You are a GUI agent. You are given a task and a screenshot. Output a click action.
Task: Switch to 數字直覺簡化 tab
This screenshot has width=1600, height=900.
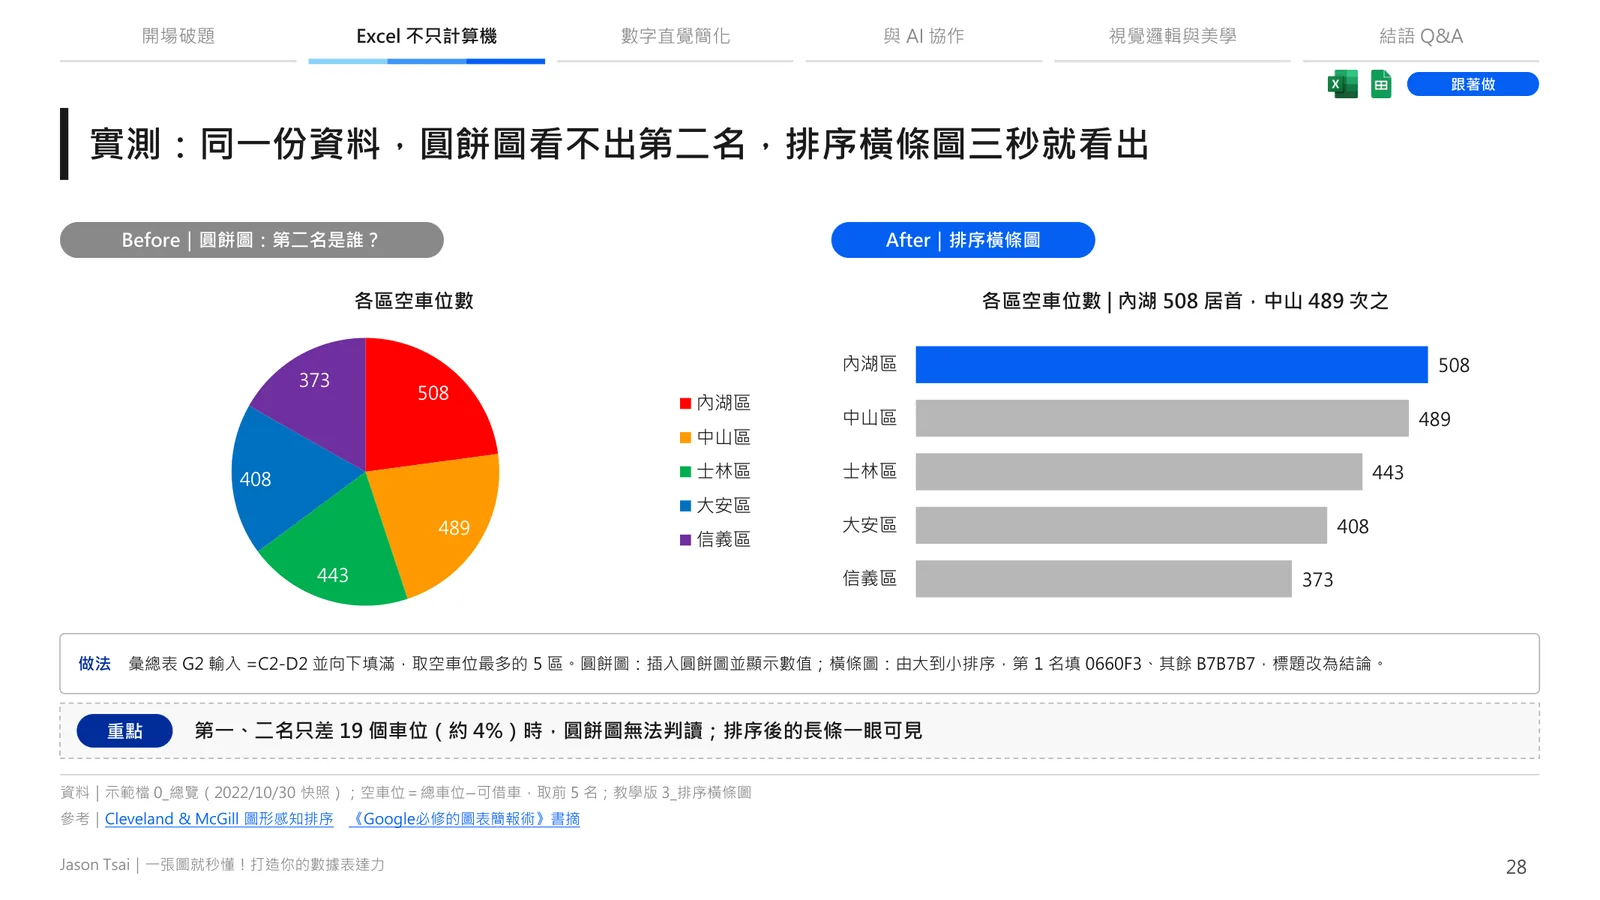(675, 36)
